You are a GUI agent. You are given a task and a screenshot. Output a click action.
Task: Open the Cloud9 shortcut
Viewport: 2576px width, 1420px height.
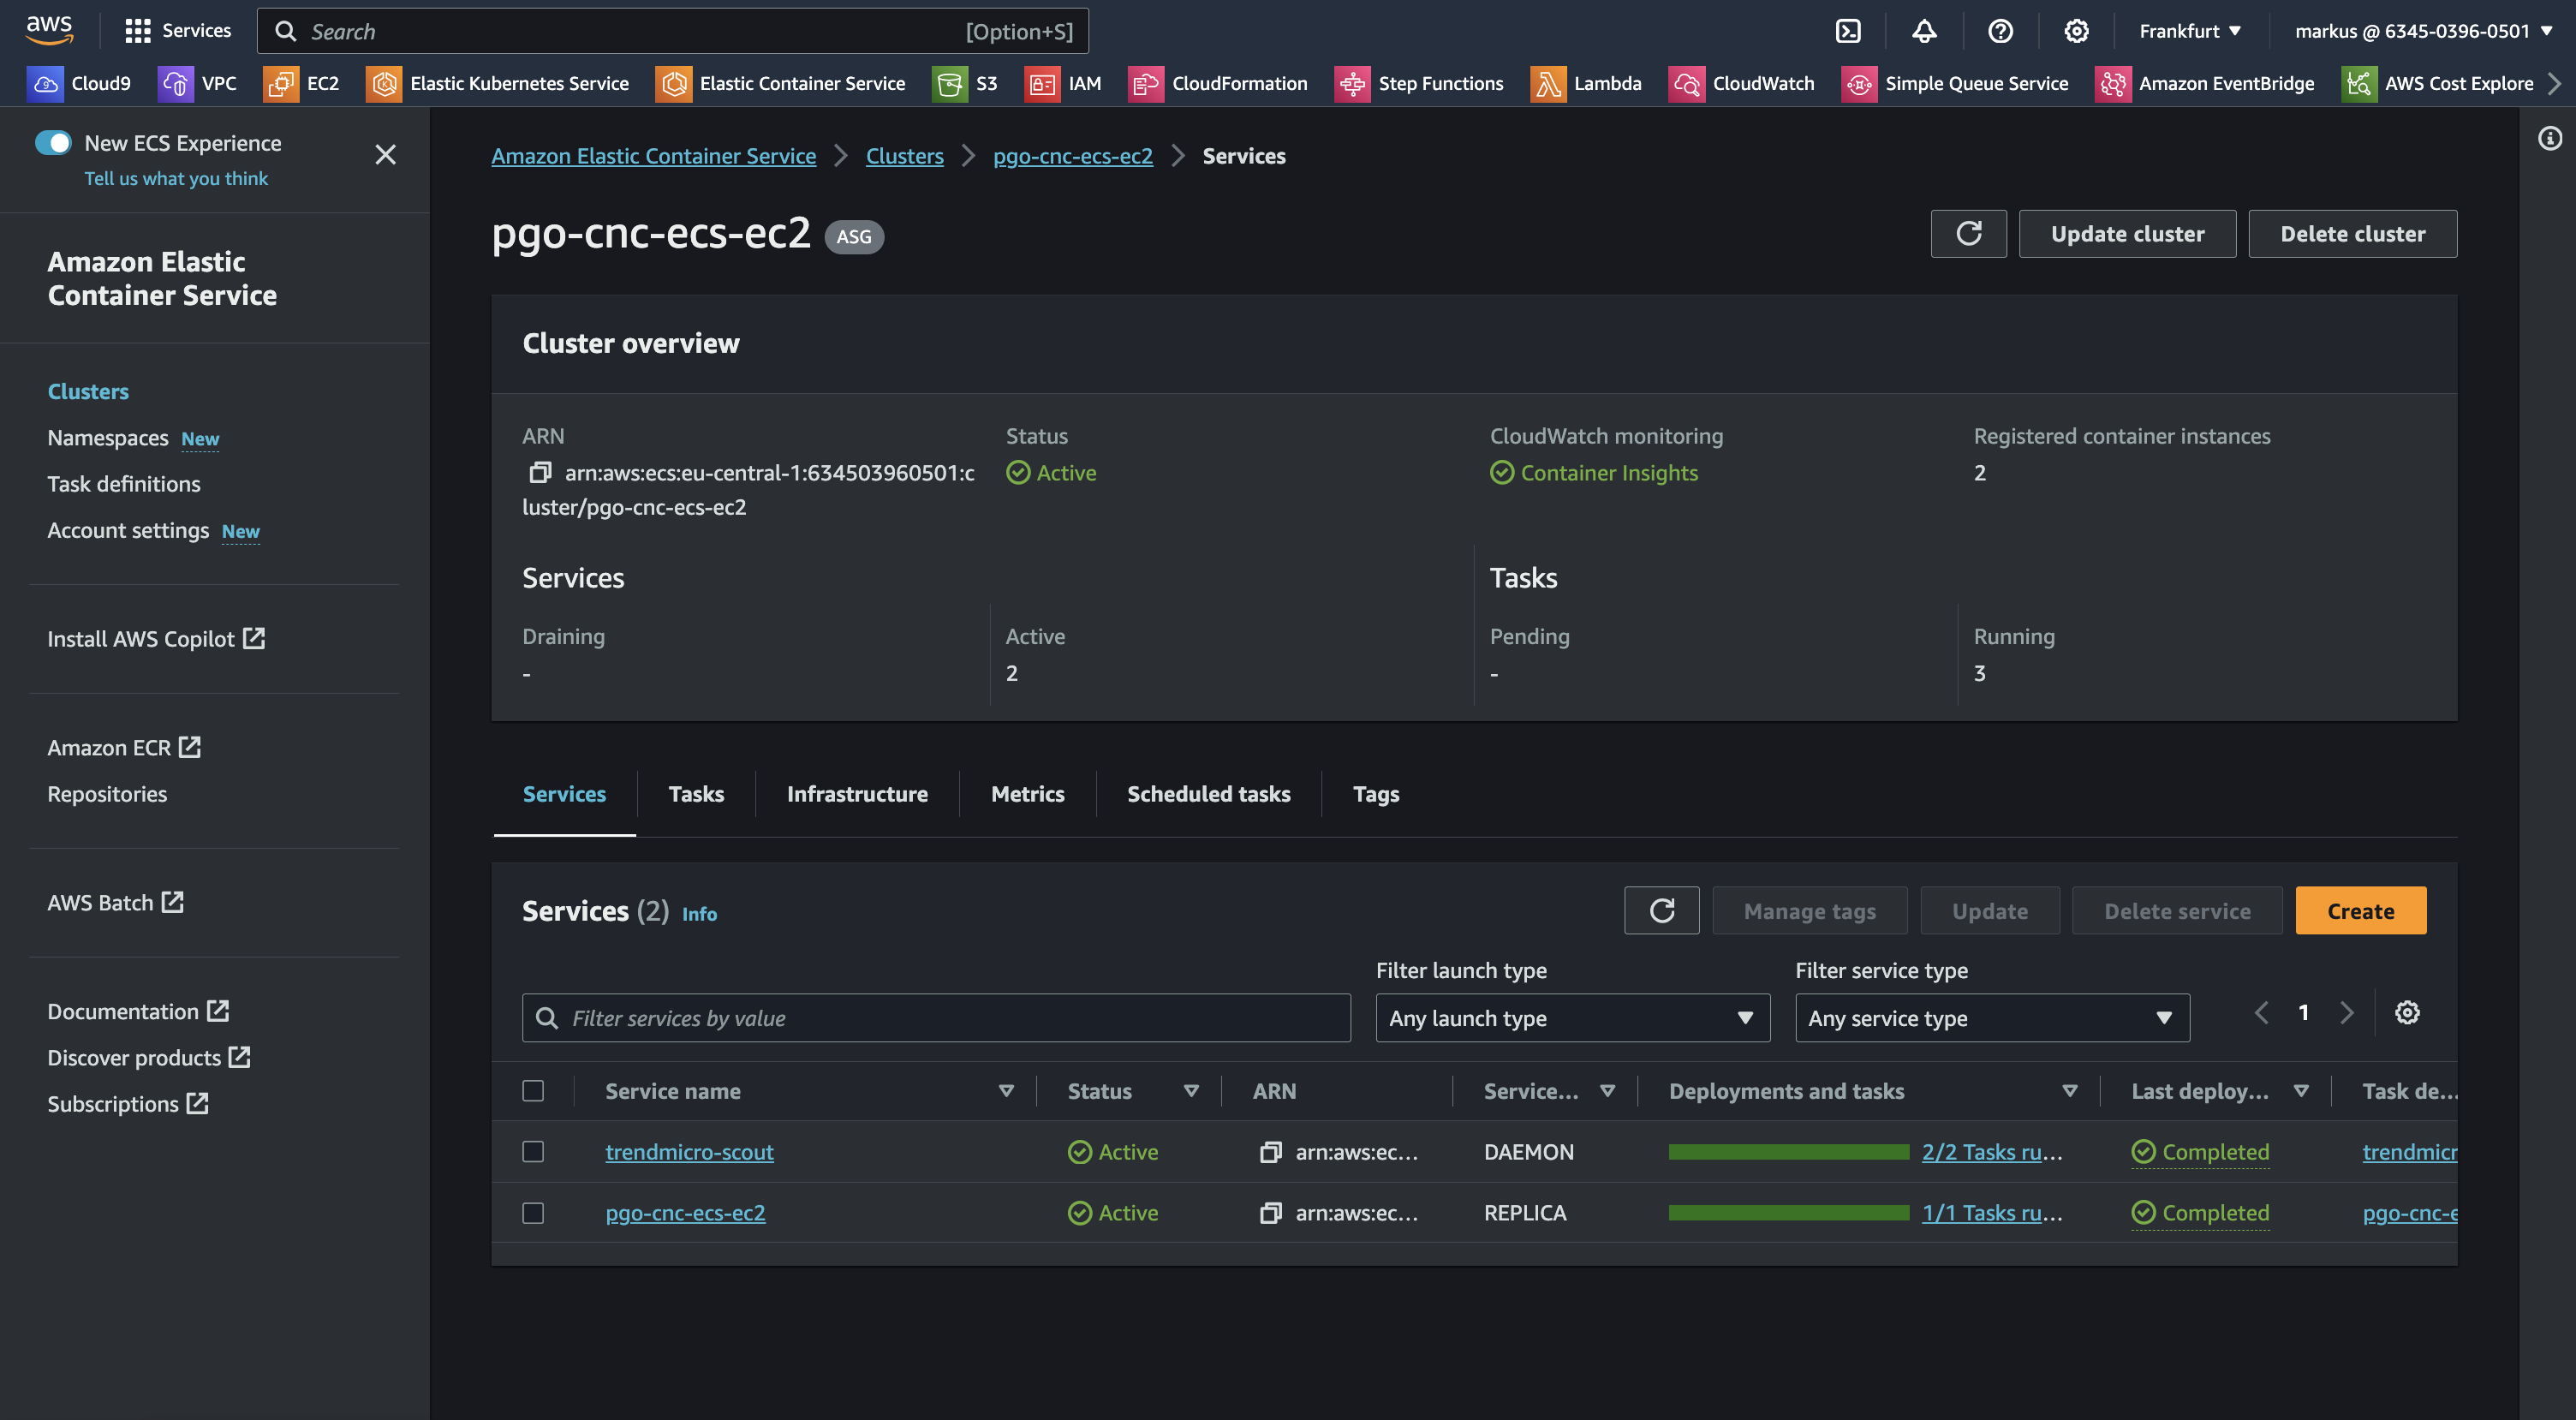pos(79,83)
